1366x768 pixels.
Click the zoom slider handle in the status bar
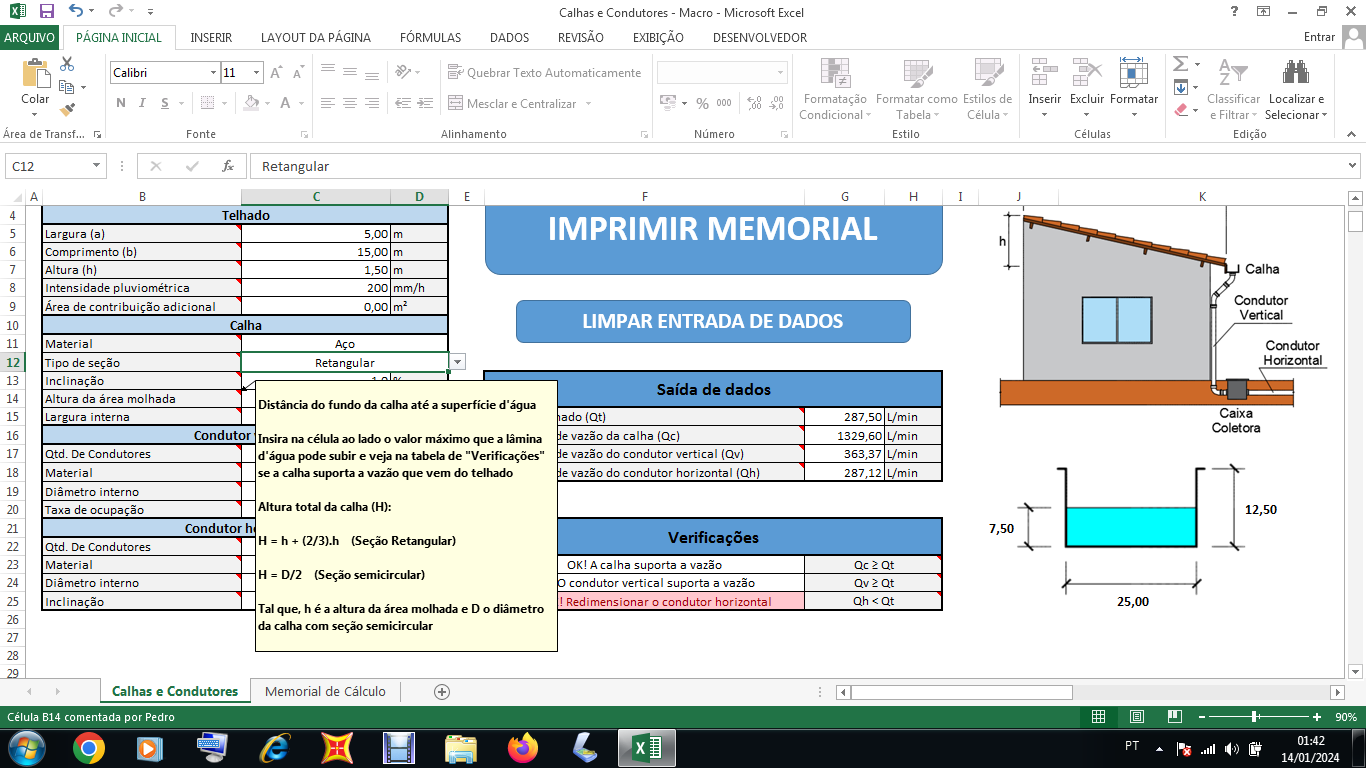[1254, 717]
